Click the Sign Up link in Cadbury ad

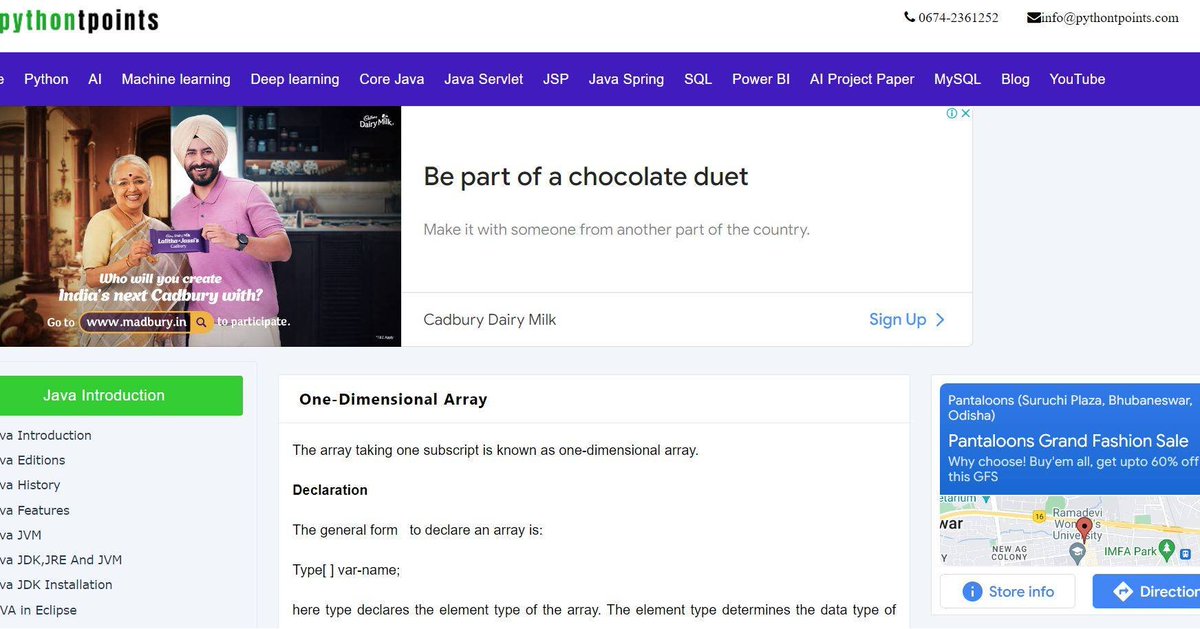click(x=897, y=320)
